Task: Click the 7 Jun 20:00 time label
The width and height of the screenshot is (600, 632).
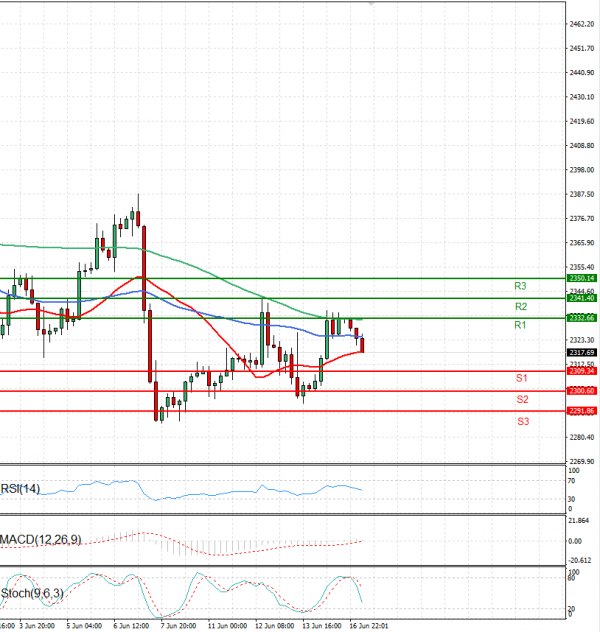Action: (178, 626)
